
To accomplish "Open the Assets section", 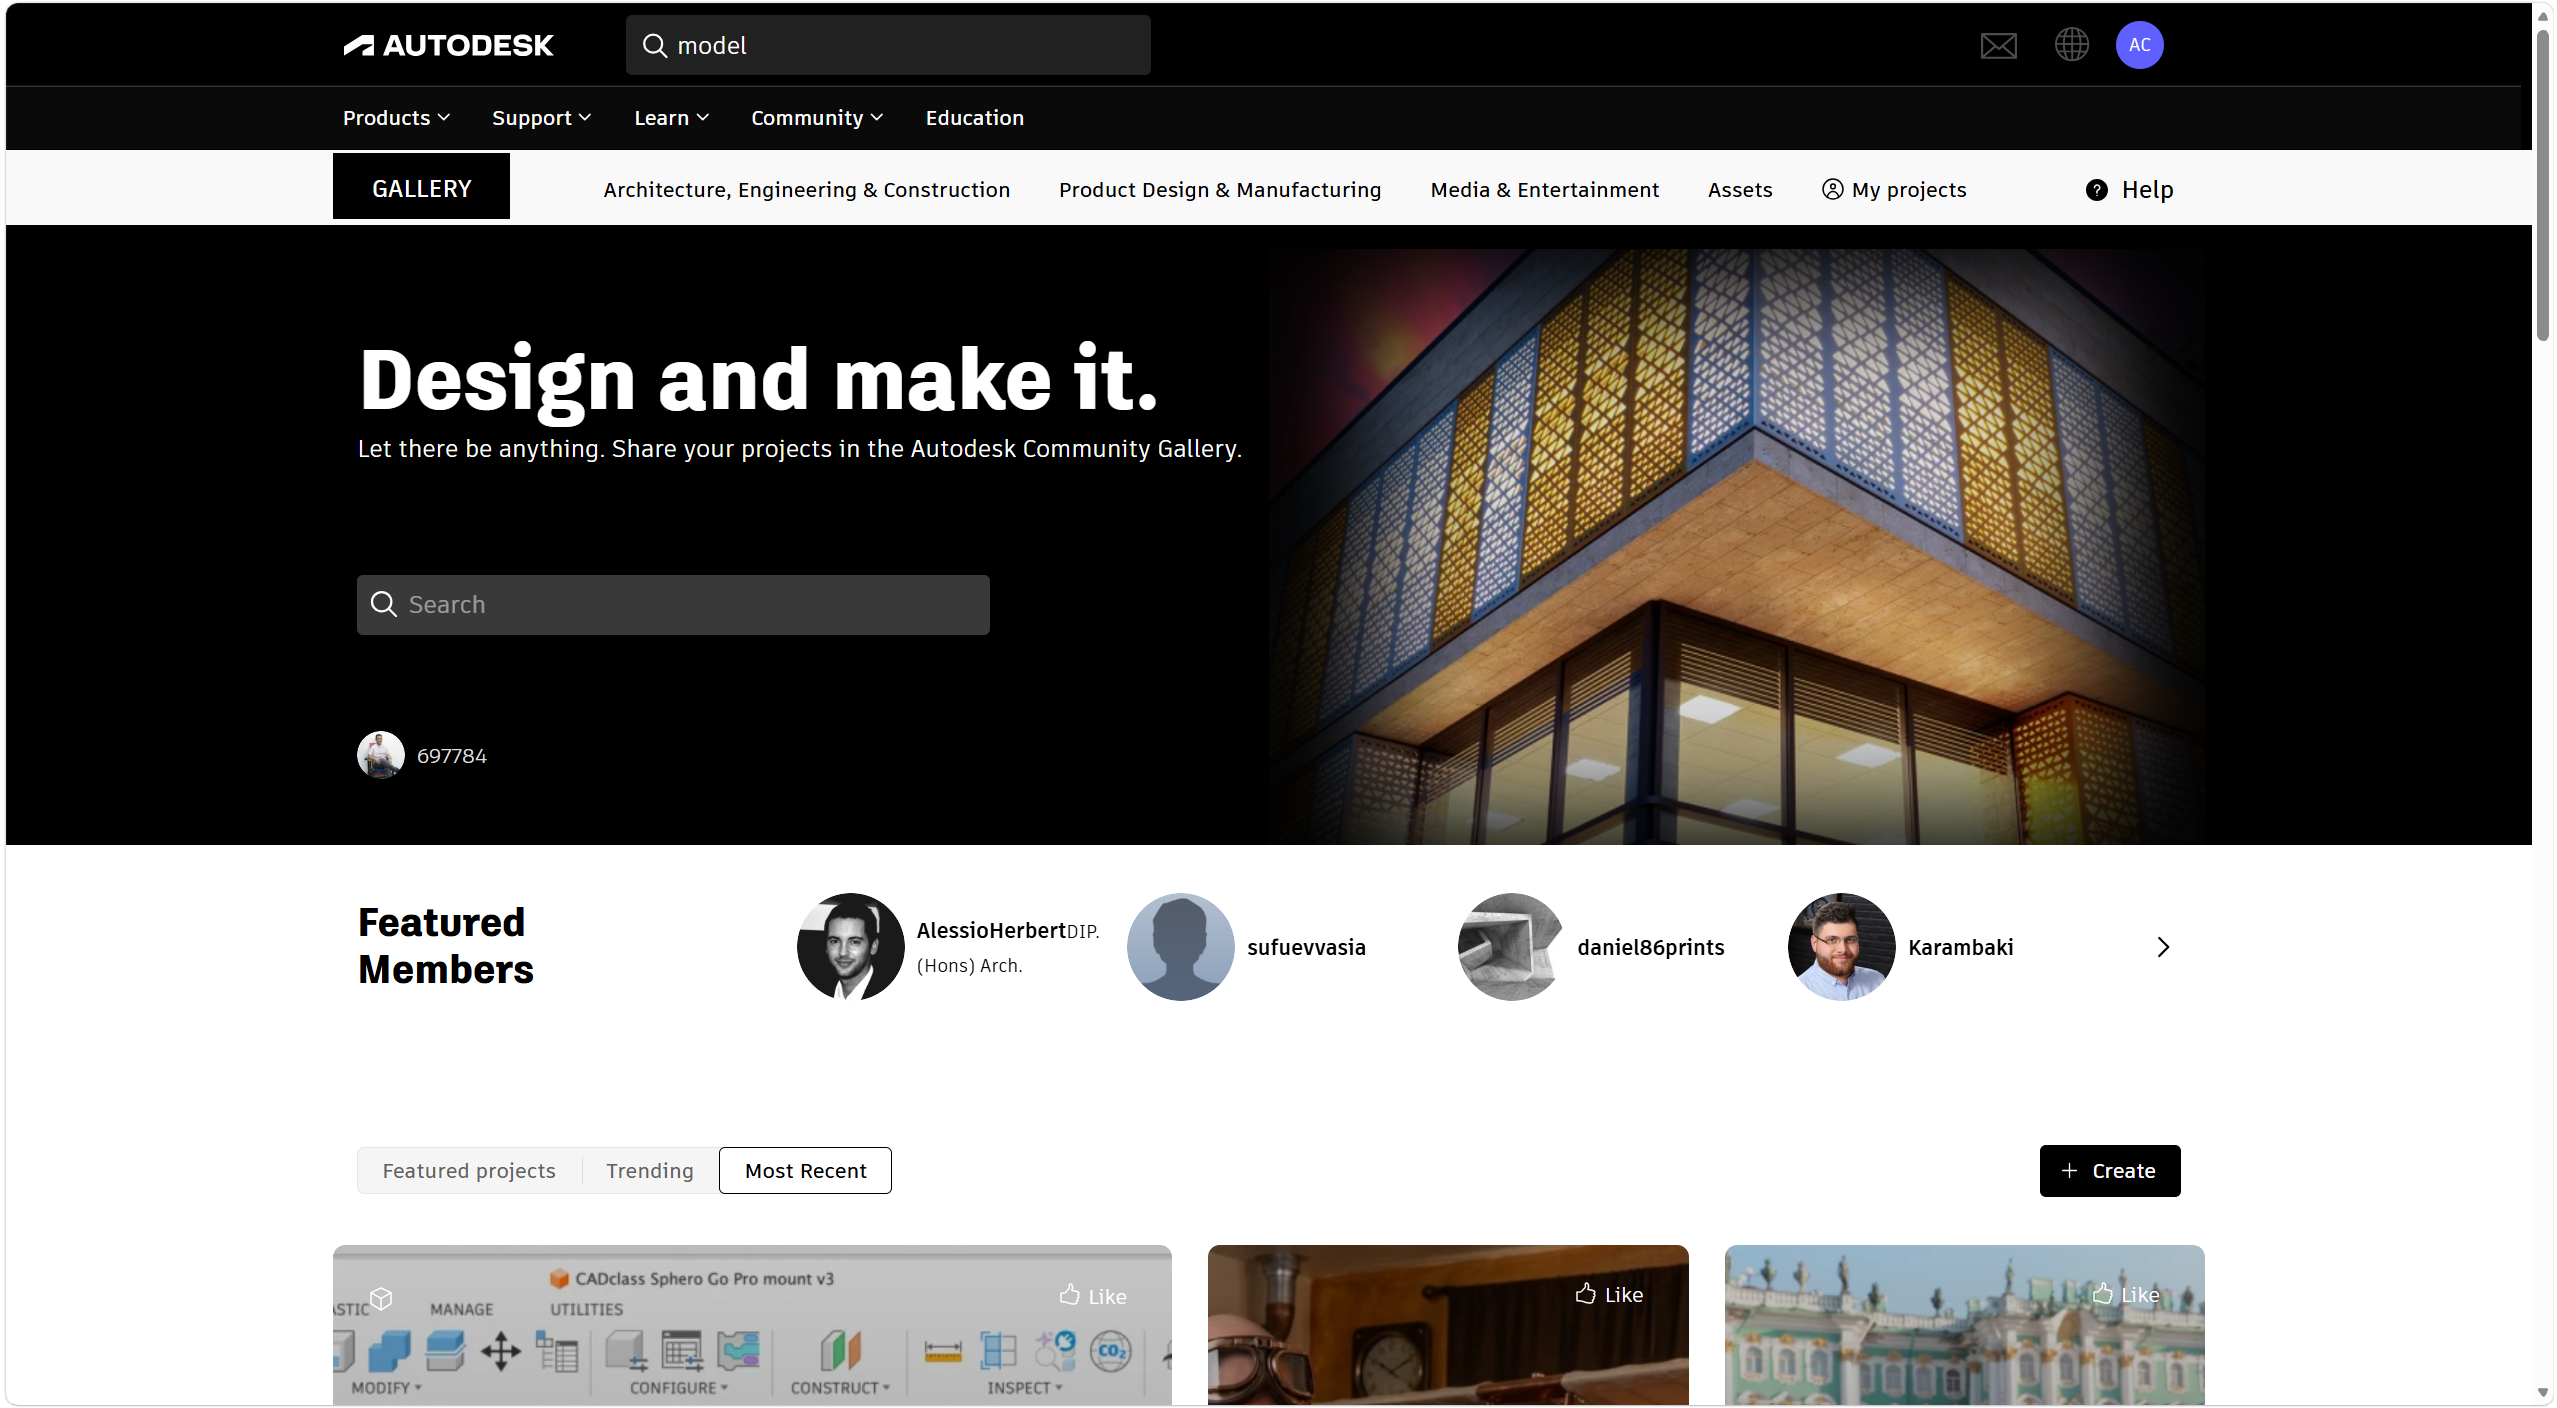I will [x=1740, y=190].
